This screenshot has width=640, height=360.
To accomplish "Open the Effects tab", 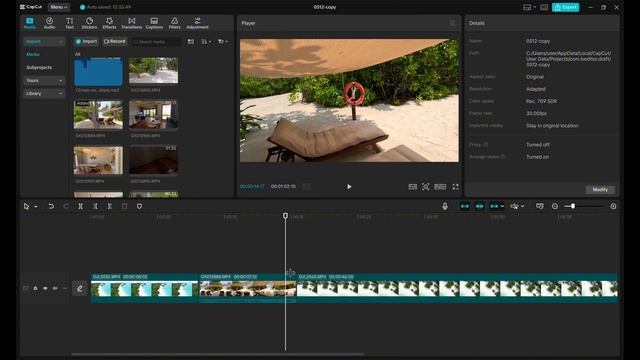I will pyautogui.click(x=109, y=23).
